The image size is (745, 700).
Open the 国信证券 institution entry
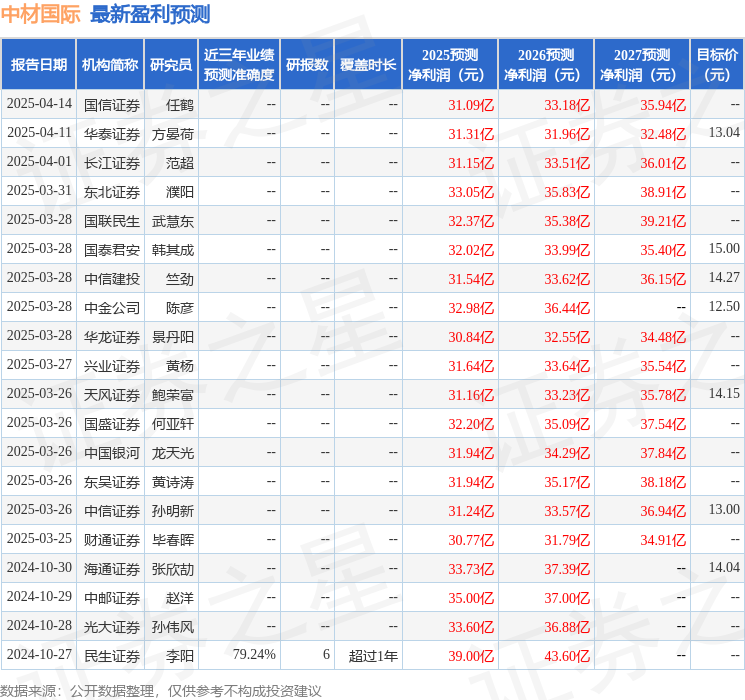tap(112, 104)
